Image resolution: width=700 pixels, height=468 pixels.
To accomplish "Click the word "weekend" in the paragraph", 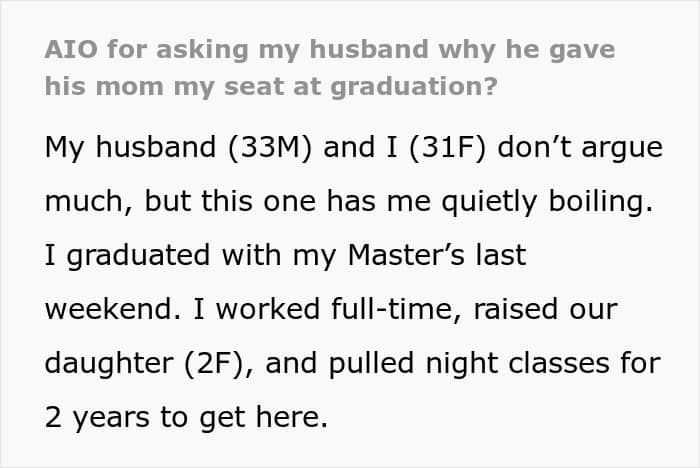I will [x=110, y=309].
